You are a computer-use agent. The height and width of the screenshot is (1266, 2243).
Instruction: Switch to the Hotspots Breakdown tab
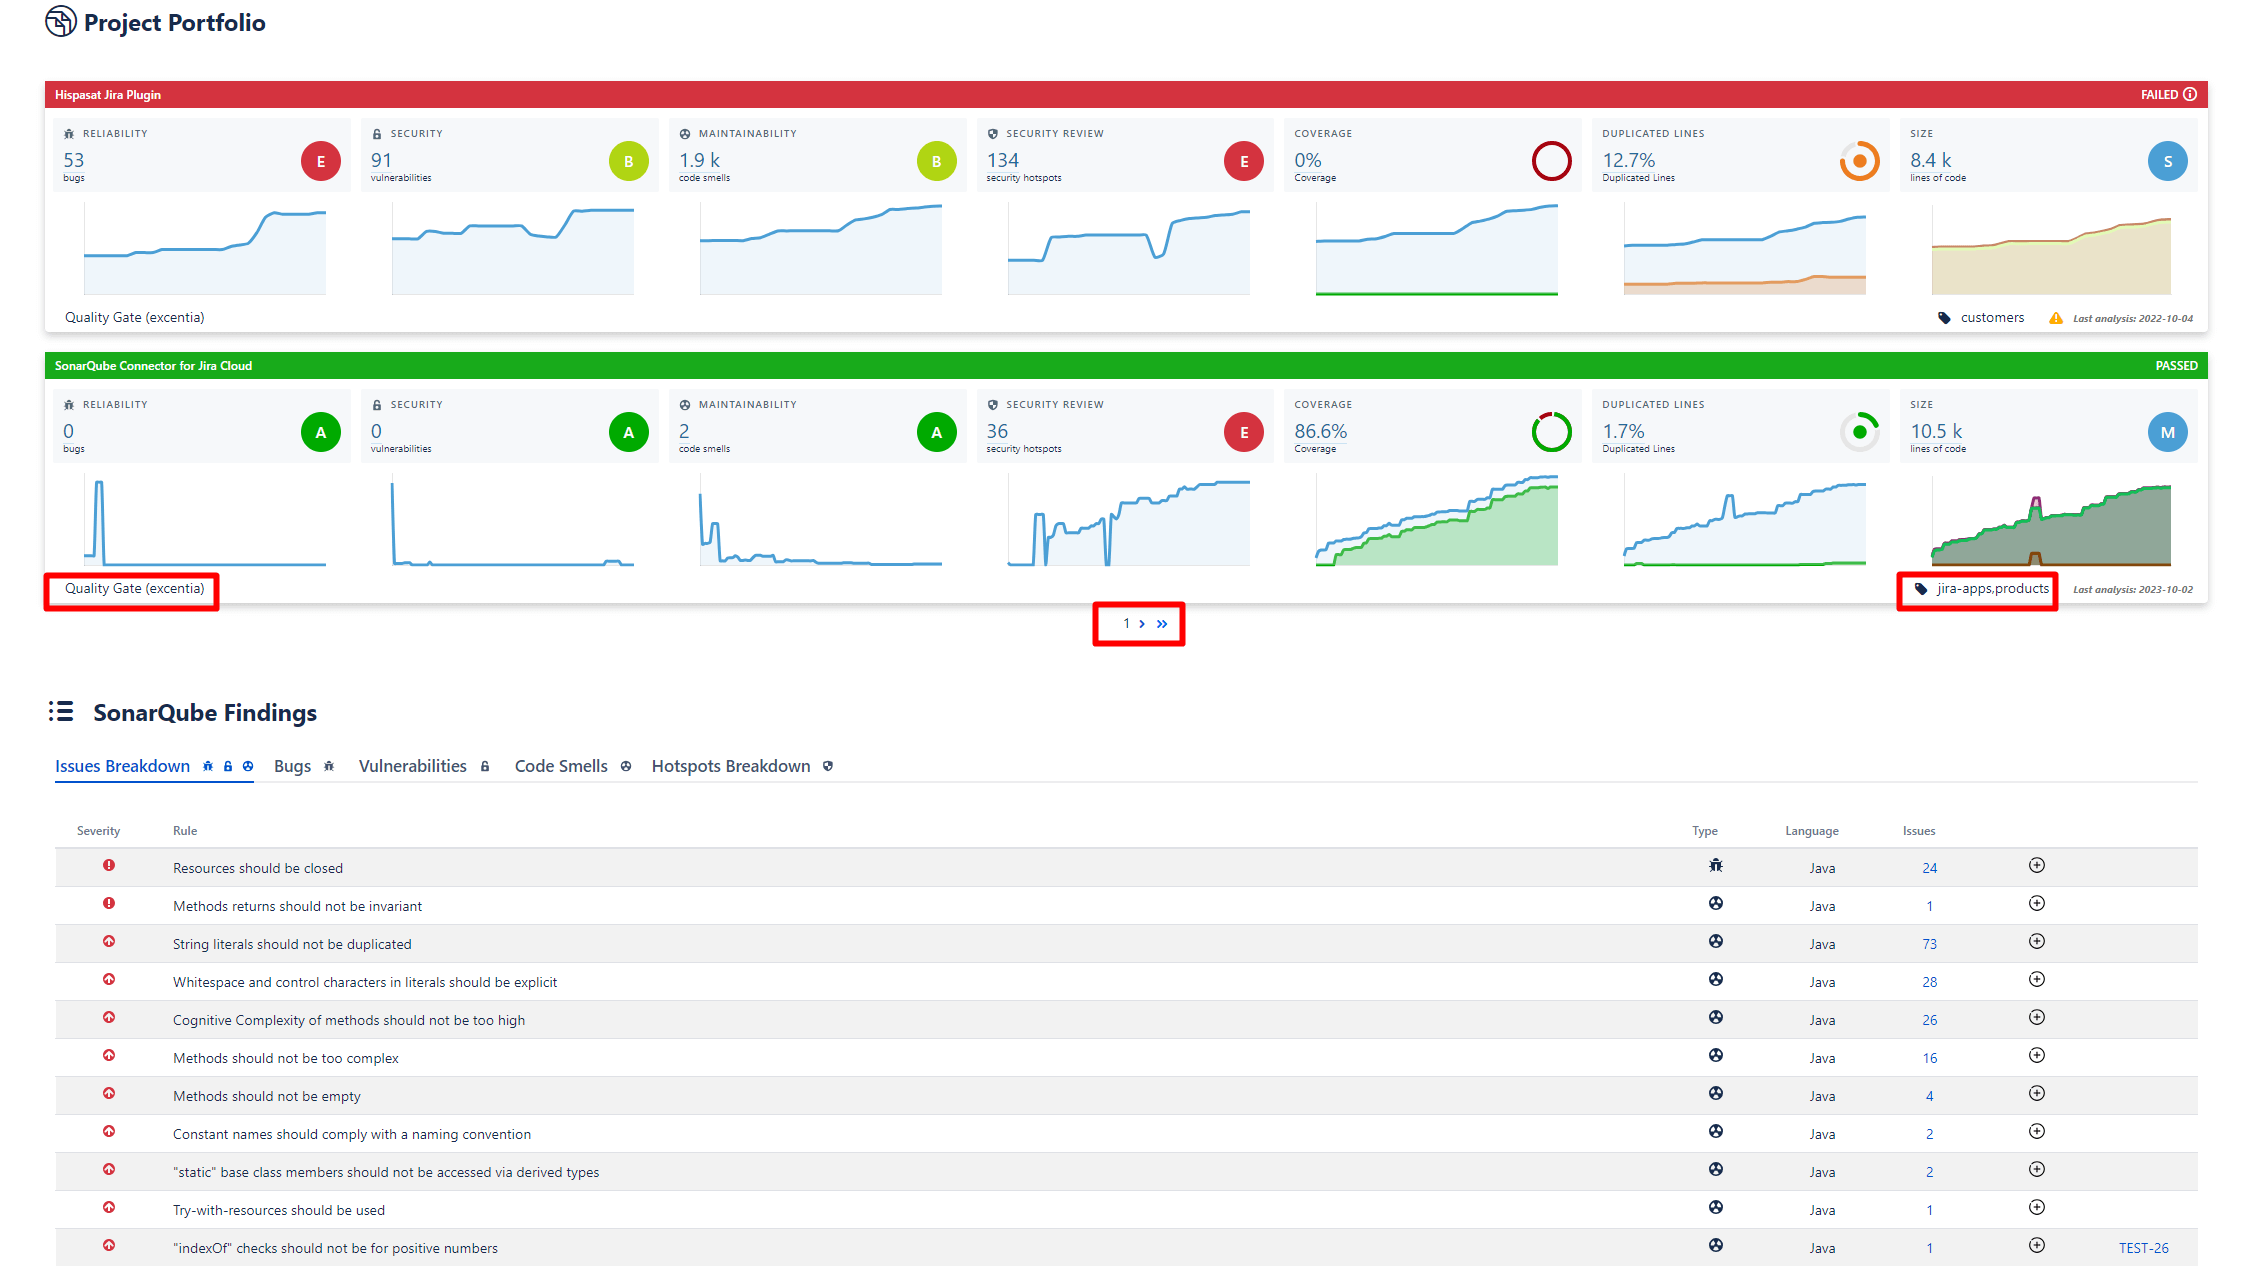pyautogui.click(x=742, y=766)
